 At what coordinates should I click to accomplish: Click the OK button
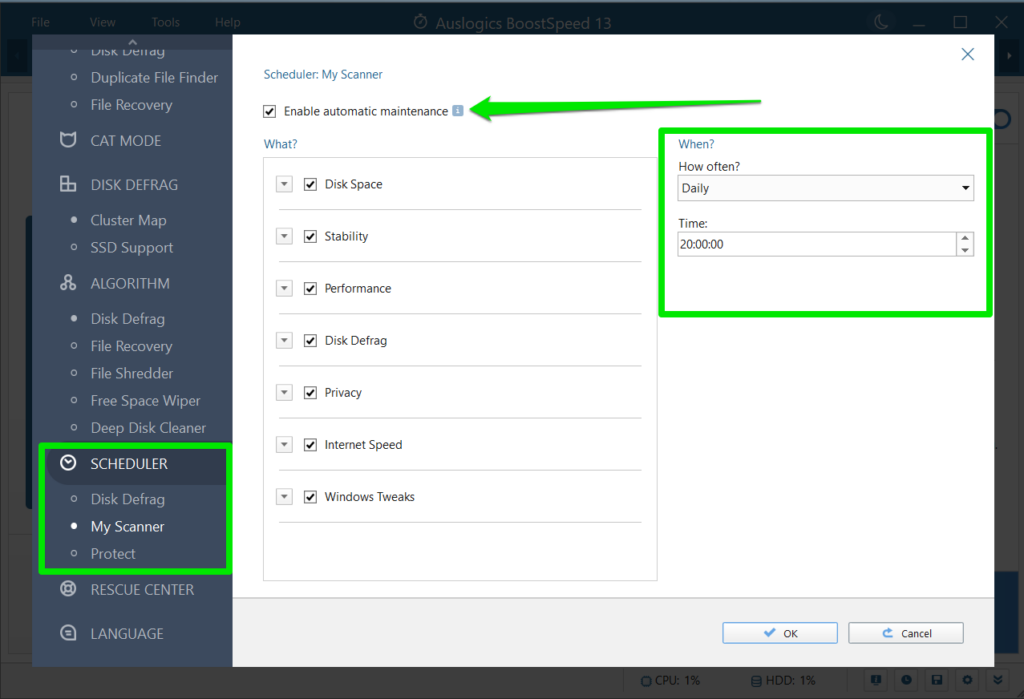[779, 632]
